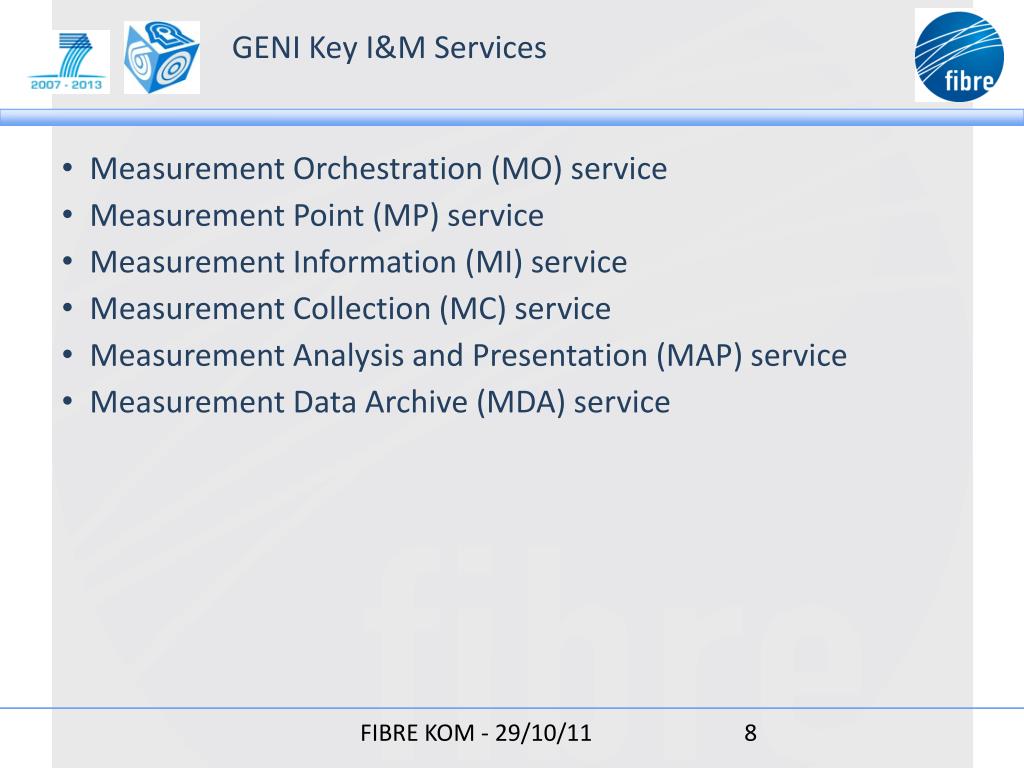Select Measurement Analysis and Presentation (MAP) service

click(x=468, y=356)
